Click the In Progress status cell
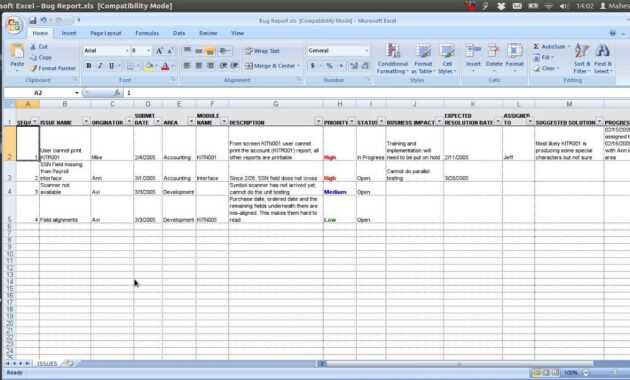Image resolution: width=630 pixels, height=380 pixels. (x=371, y=143)
